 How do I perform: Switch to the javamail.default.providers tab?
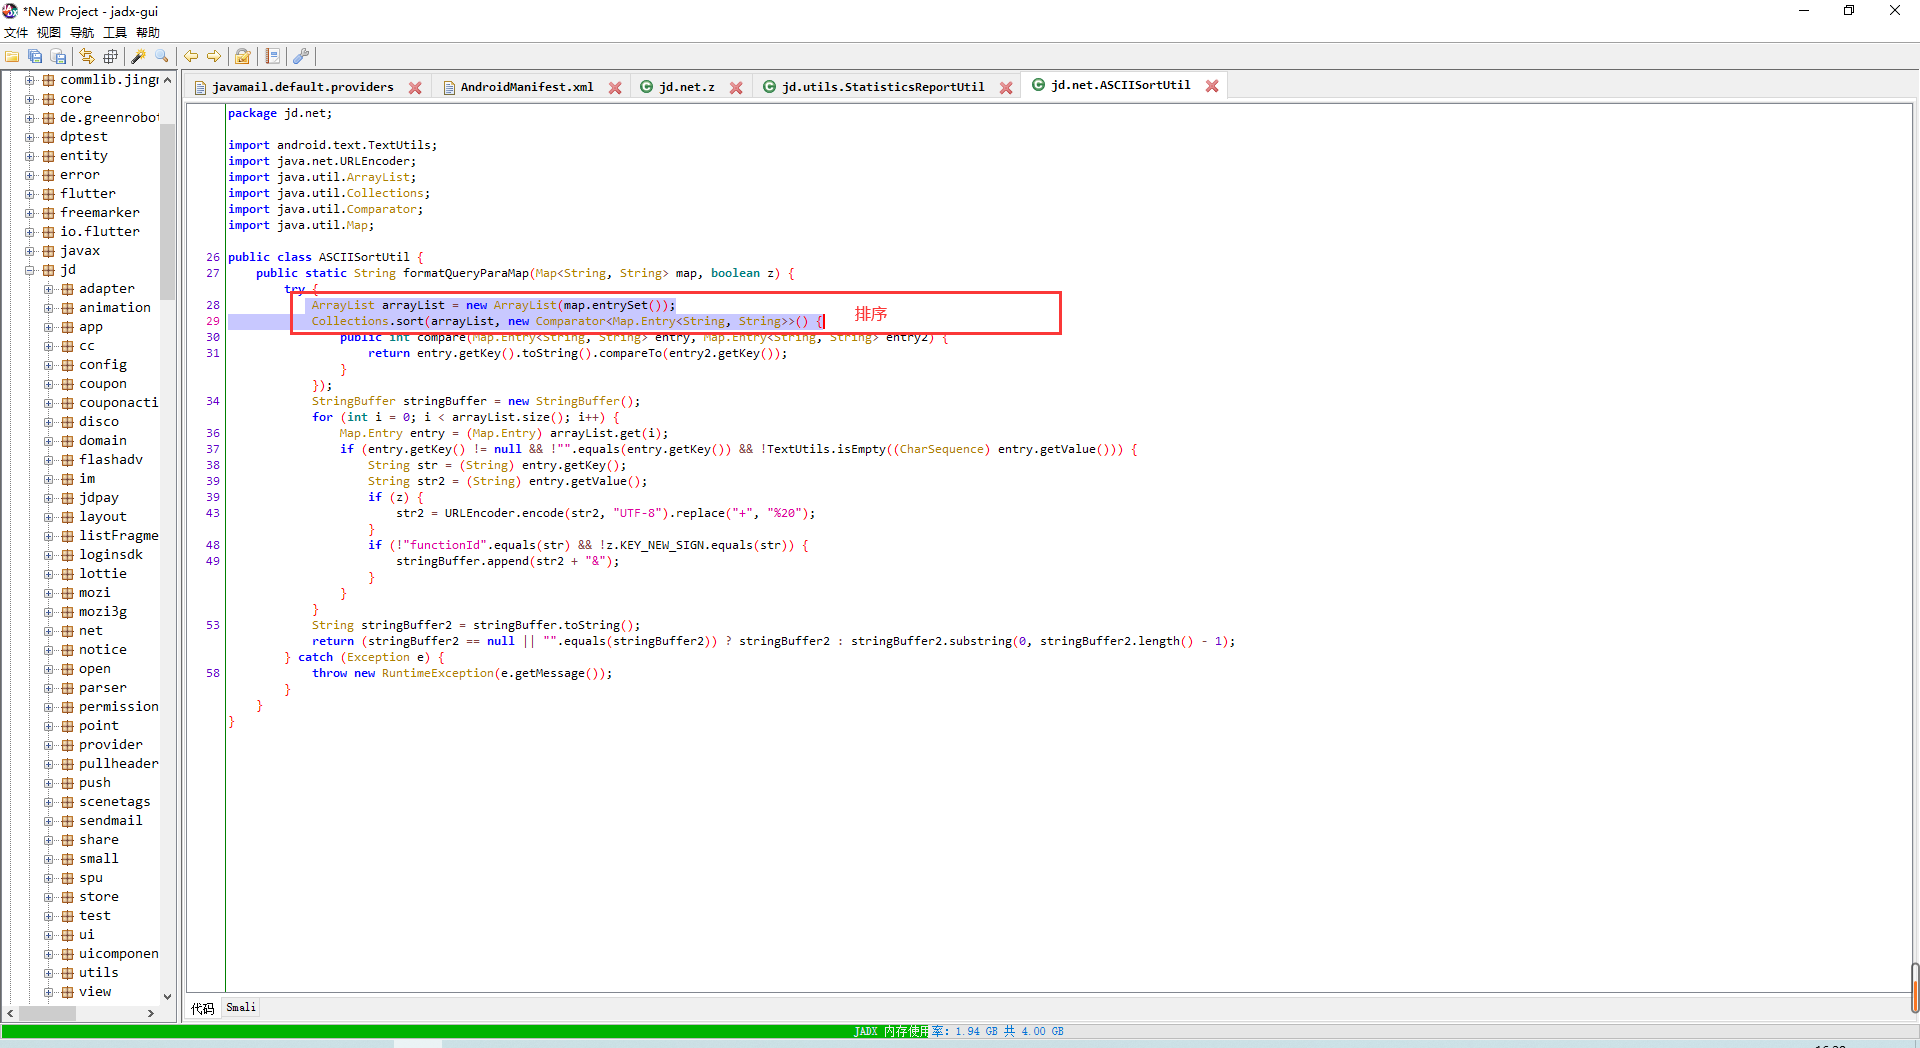[x=303, y=87]
